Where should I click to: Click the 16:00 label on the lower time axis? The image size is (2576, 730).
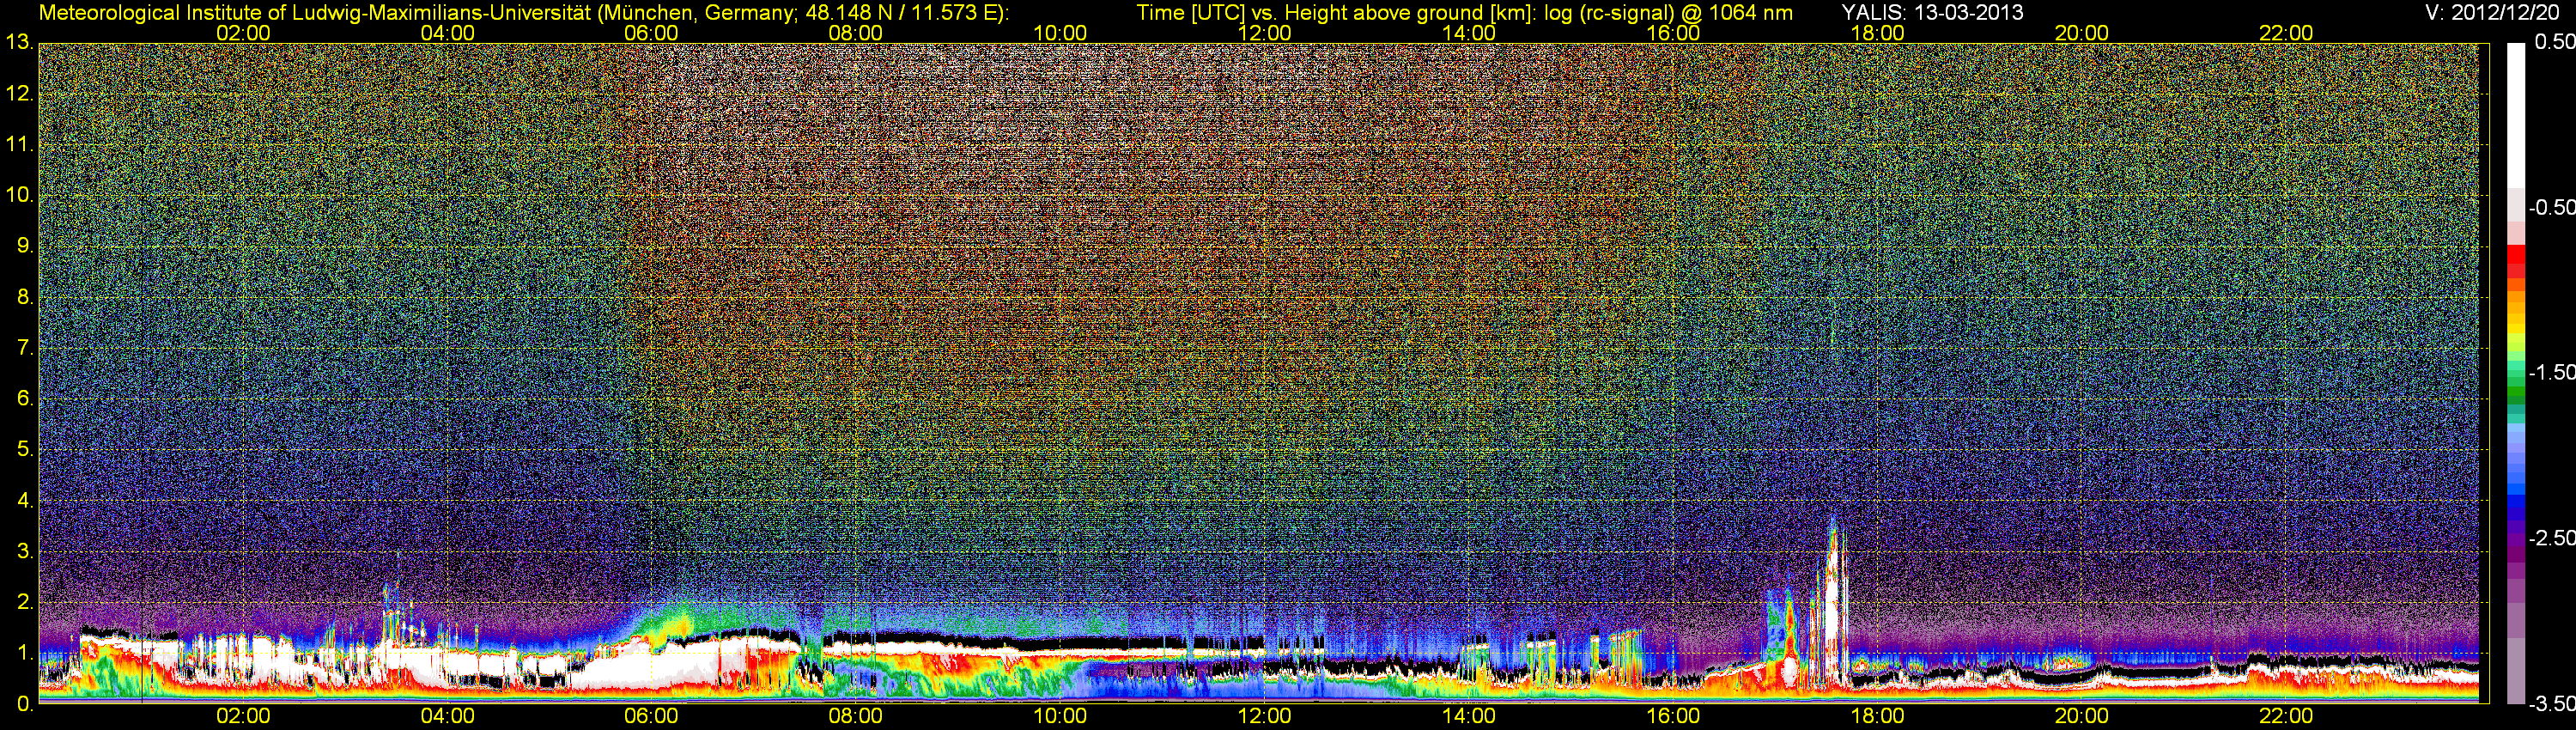tap(1673, 716)
